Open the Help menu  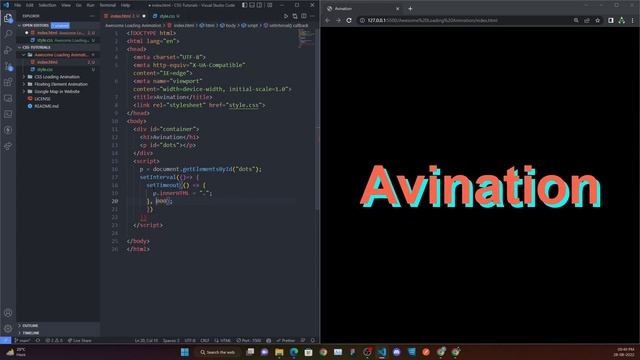pos(125,5)
